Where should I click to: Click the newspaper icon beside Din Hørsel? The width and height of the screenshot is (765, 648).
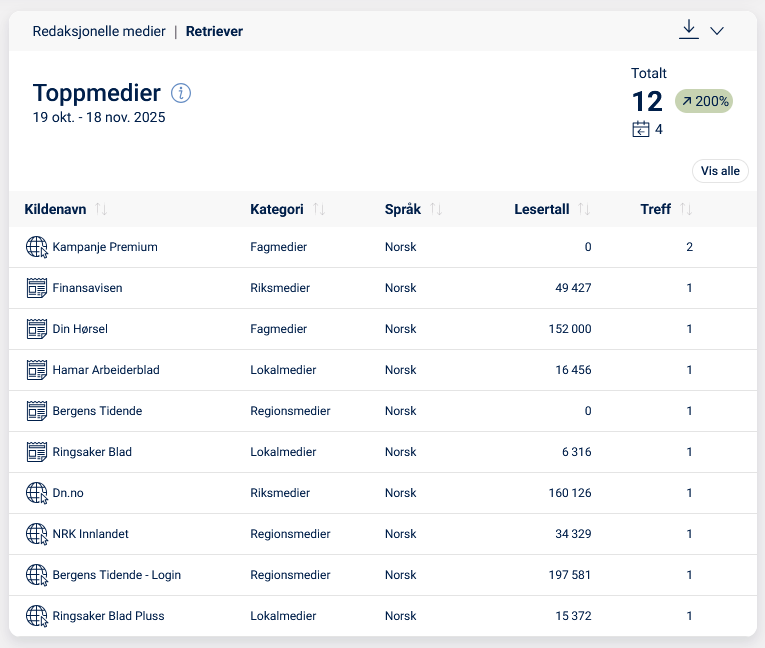37,329
